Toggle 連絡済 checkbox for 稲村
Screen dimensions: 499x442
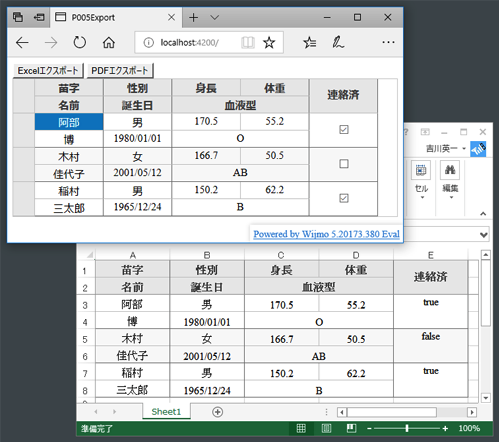(344, 198)
